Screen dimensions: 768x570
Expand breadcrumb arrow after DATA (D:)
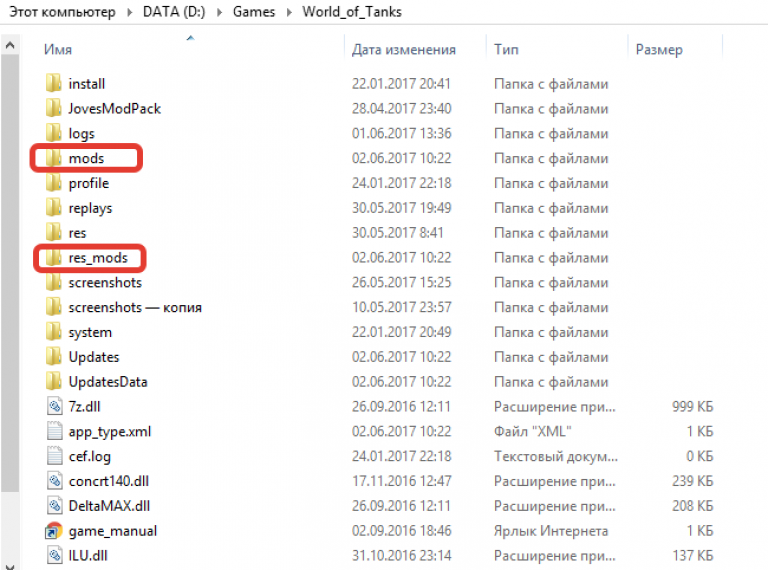click(220, 13)
